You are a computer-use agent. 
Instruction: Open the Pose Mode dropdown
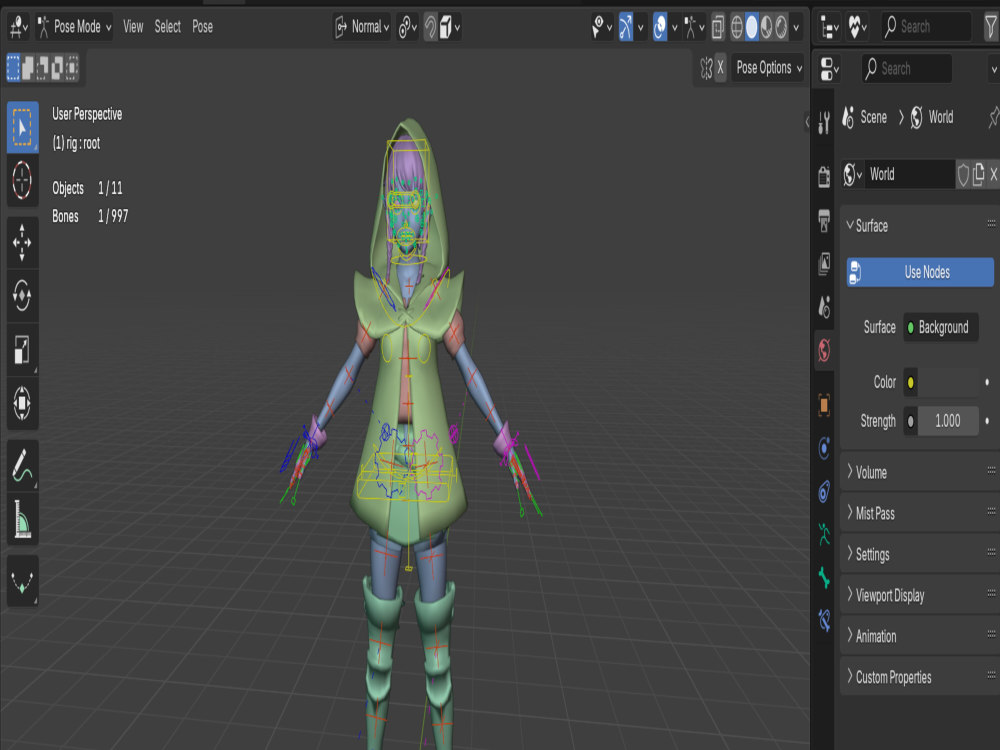click(74, 27)
